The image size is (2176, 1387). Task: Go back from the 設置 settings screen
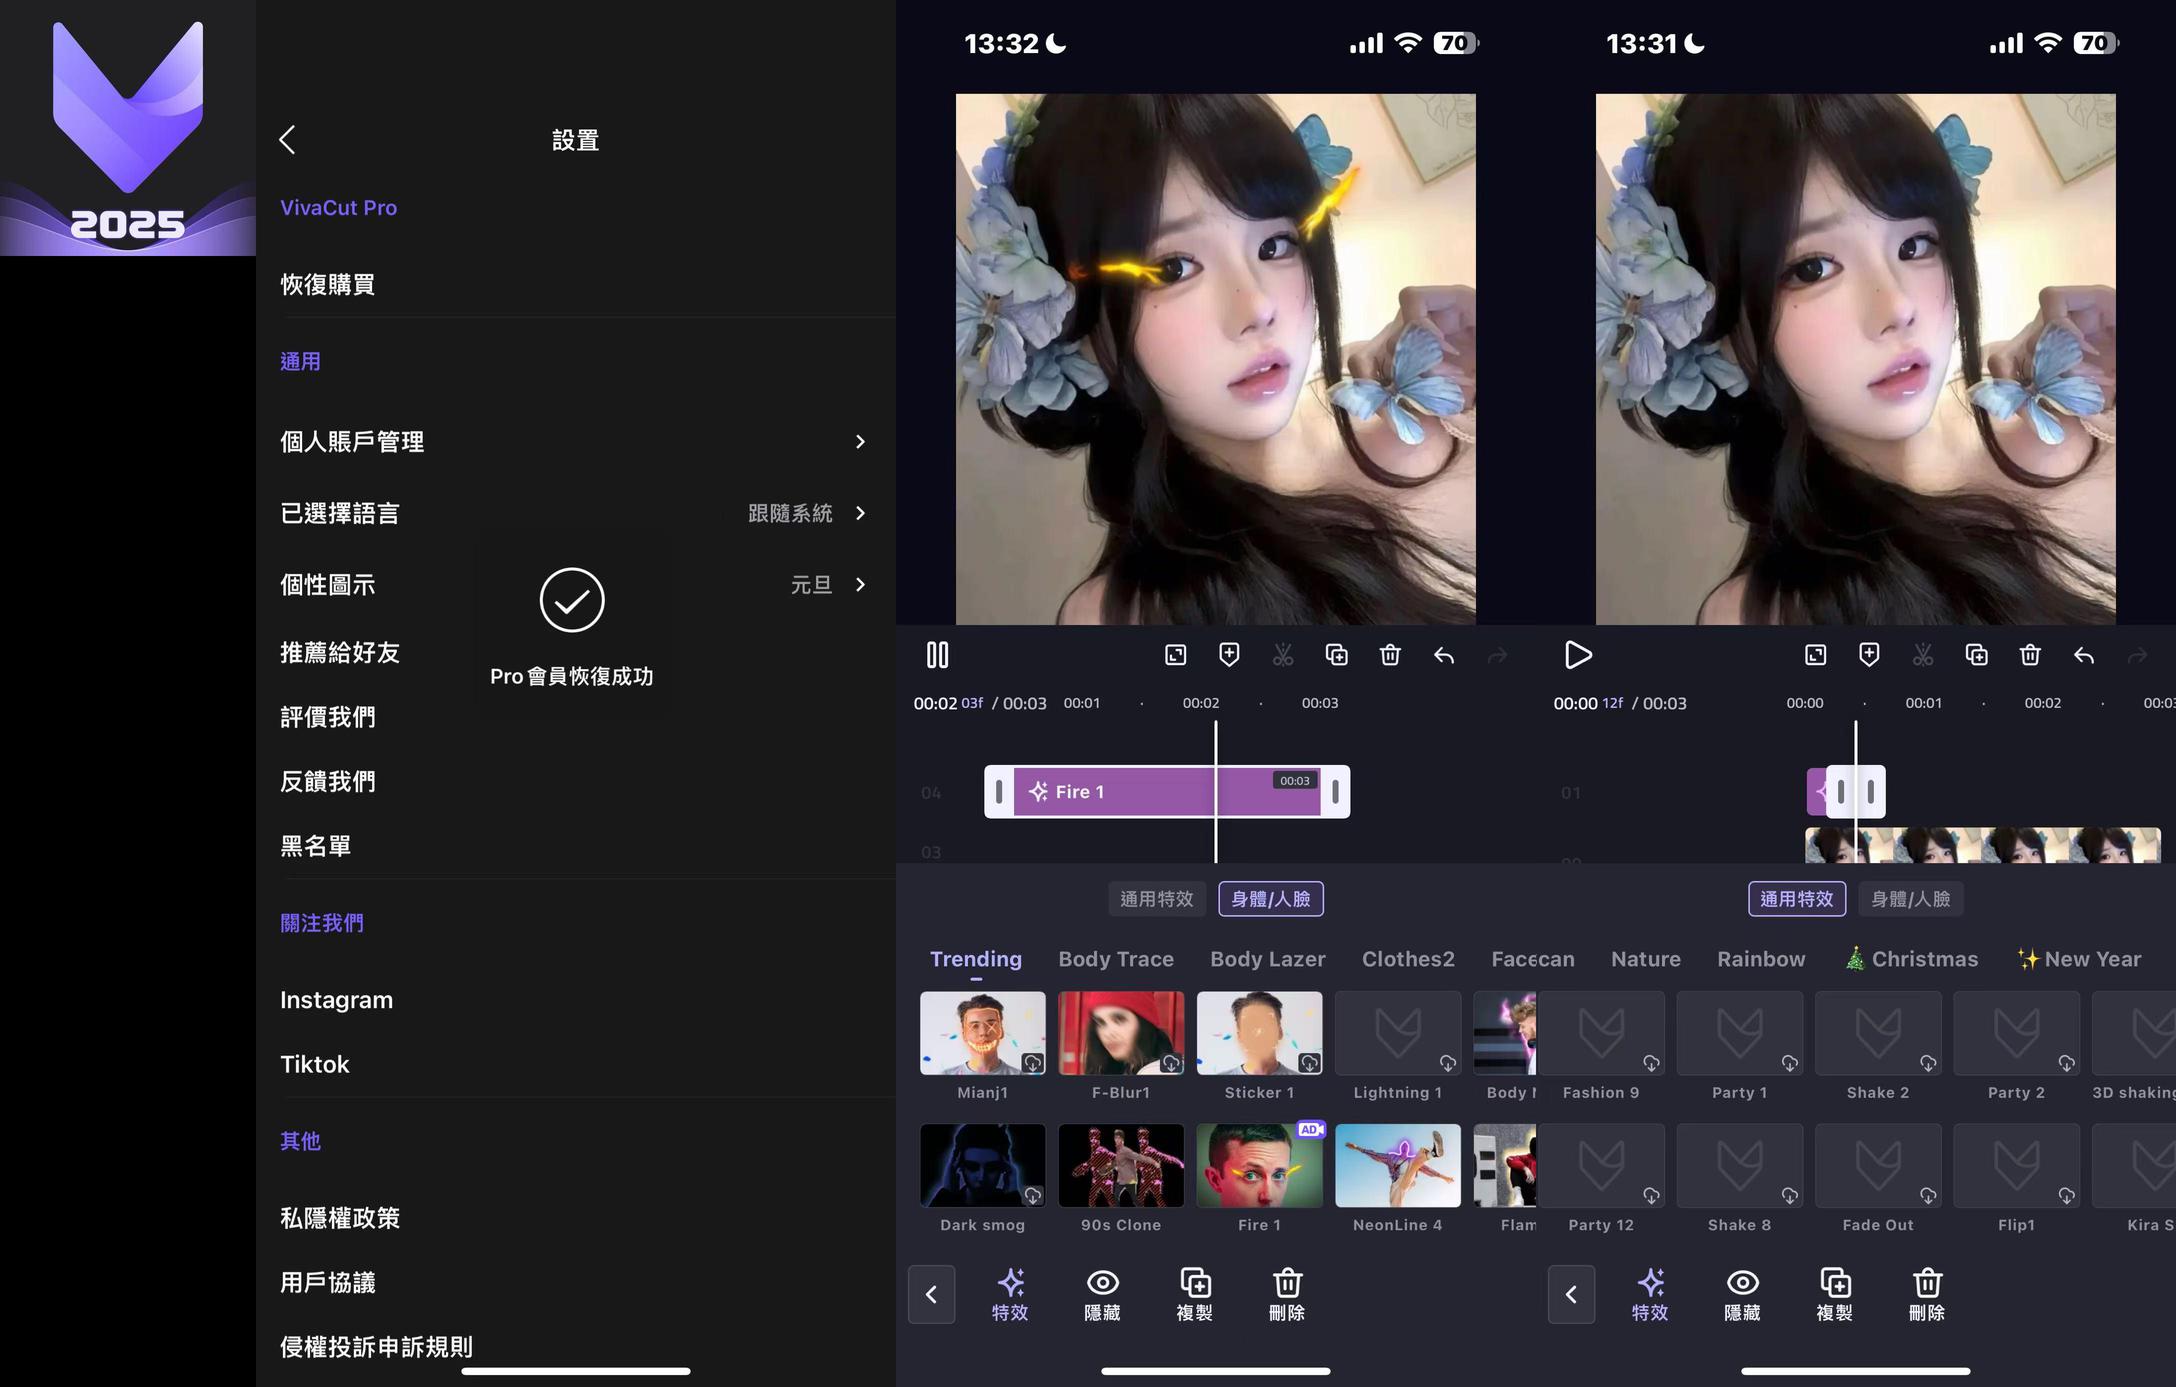click(288, 140)
